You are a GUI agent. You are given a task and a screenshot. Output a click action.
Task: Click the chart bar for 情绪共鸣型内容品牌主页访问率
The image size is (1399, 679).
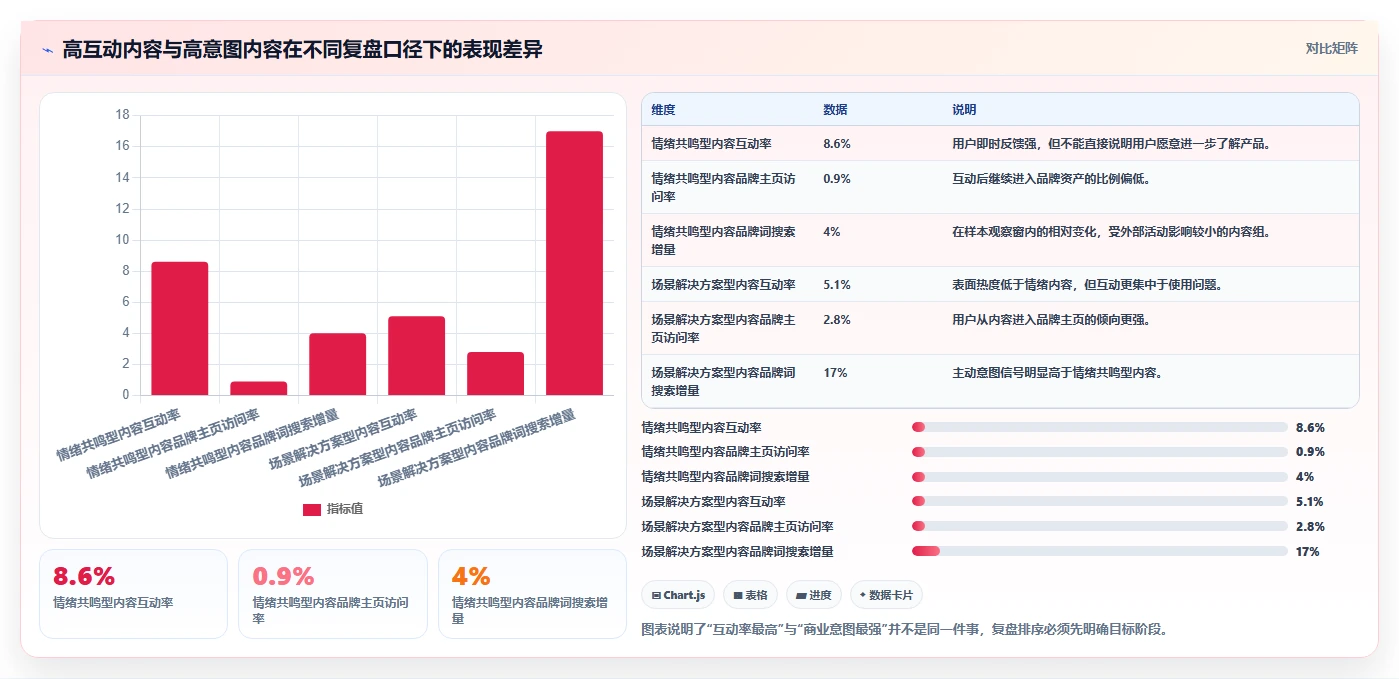(x=259, y=388)
